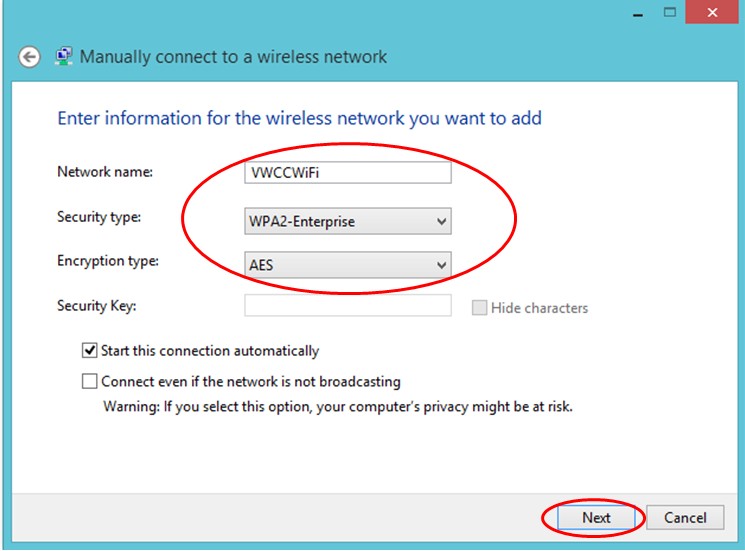Toggle Start this connection automatically checkbox
This screenshot has height=551, width=745.
(x=89, y=351)
